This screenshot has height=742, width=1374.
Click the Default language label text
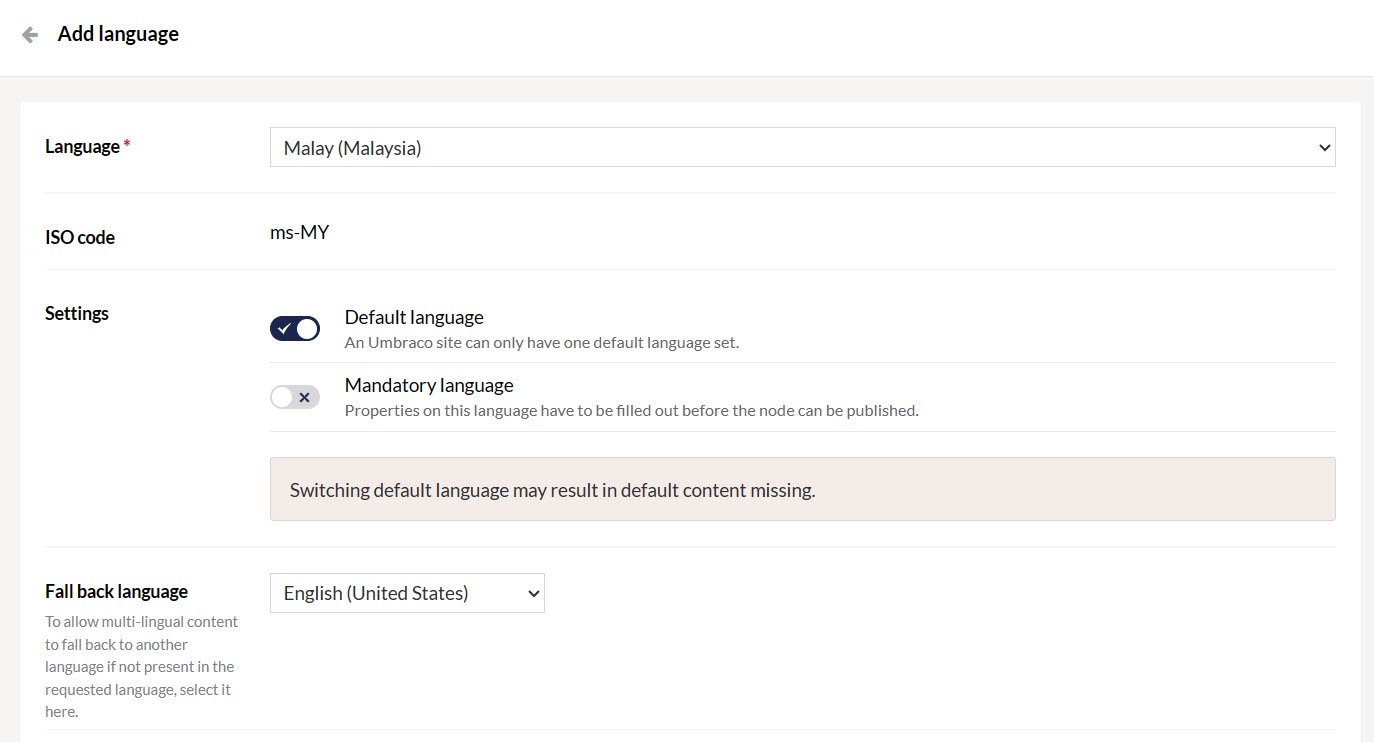(414, 317)
